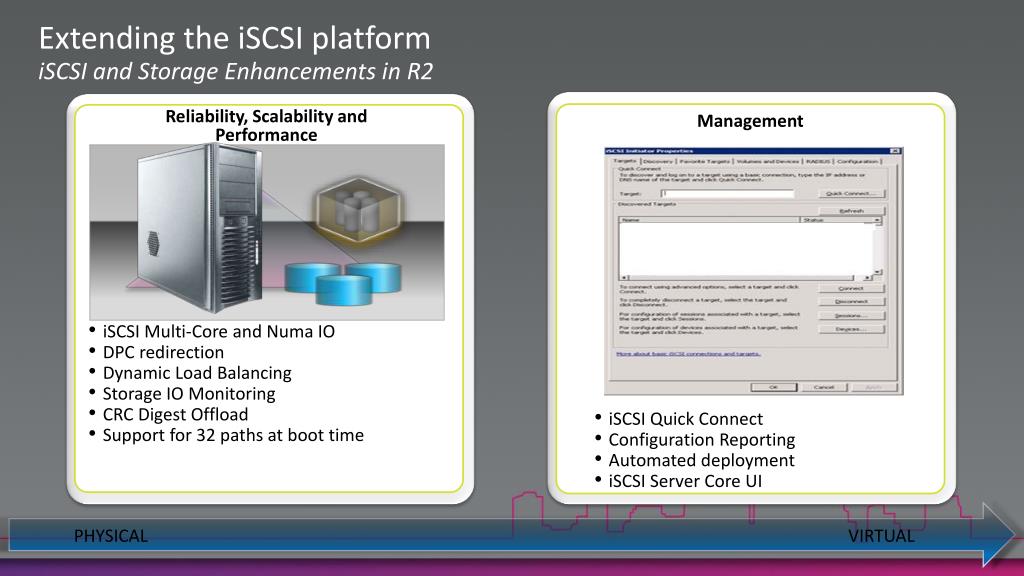Click the Devices button
The image size is (1024, 576).
pyautogui.click(x=851, y=329)
